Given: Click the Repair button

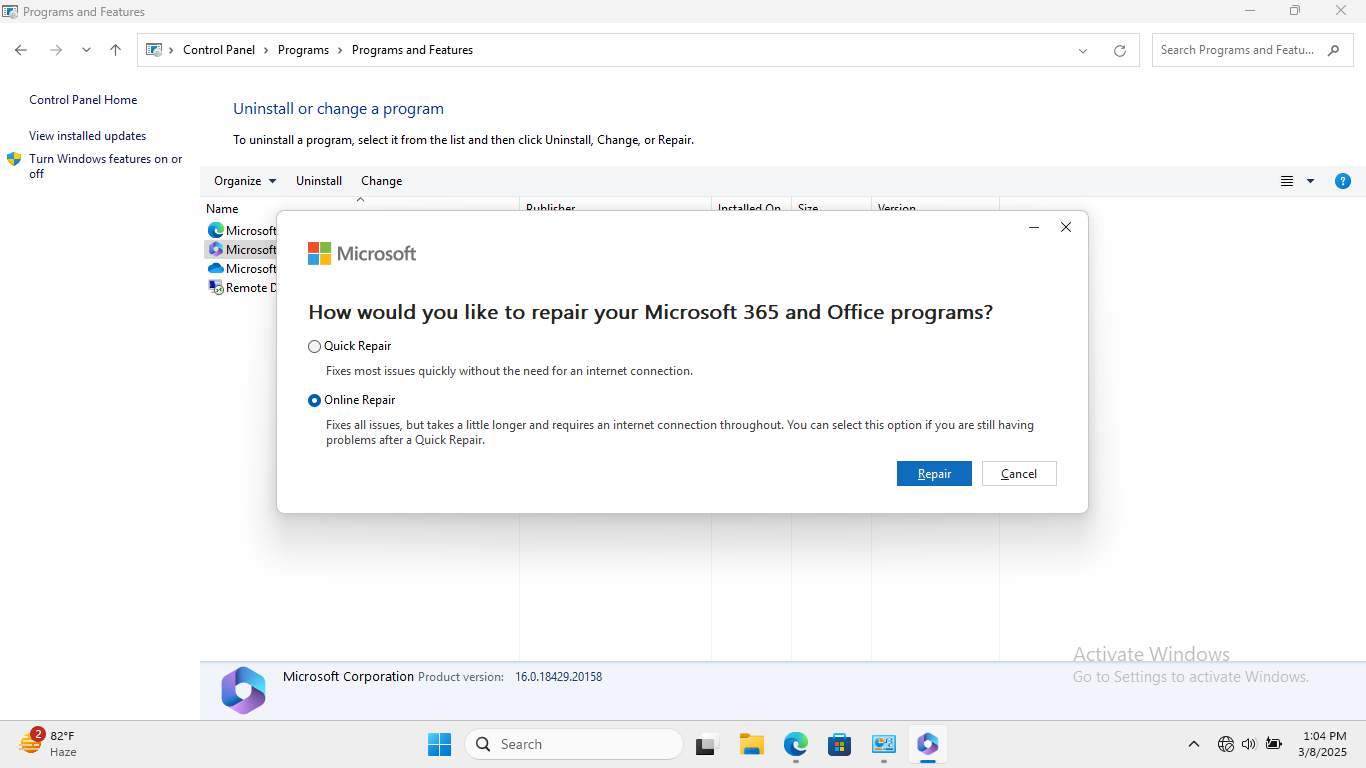Looking at the screenshot, I should pyautogui.click(x=934, y=474).
